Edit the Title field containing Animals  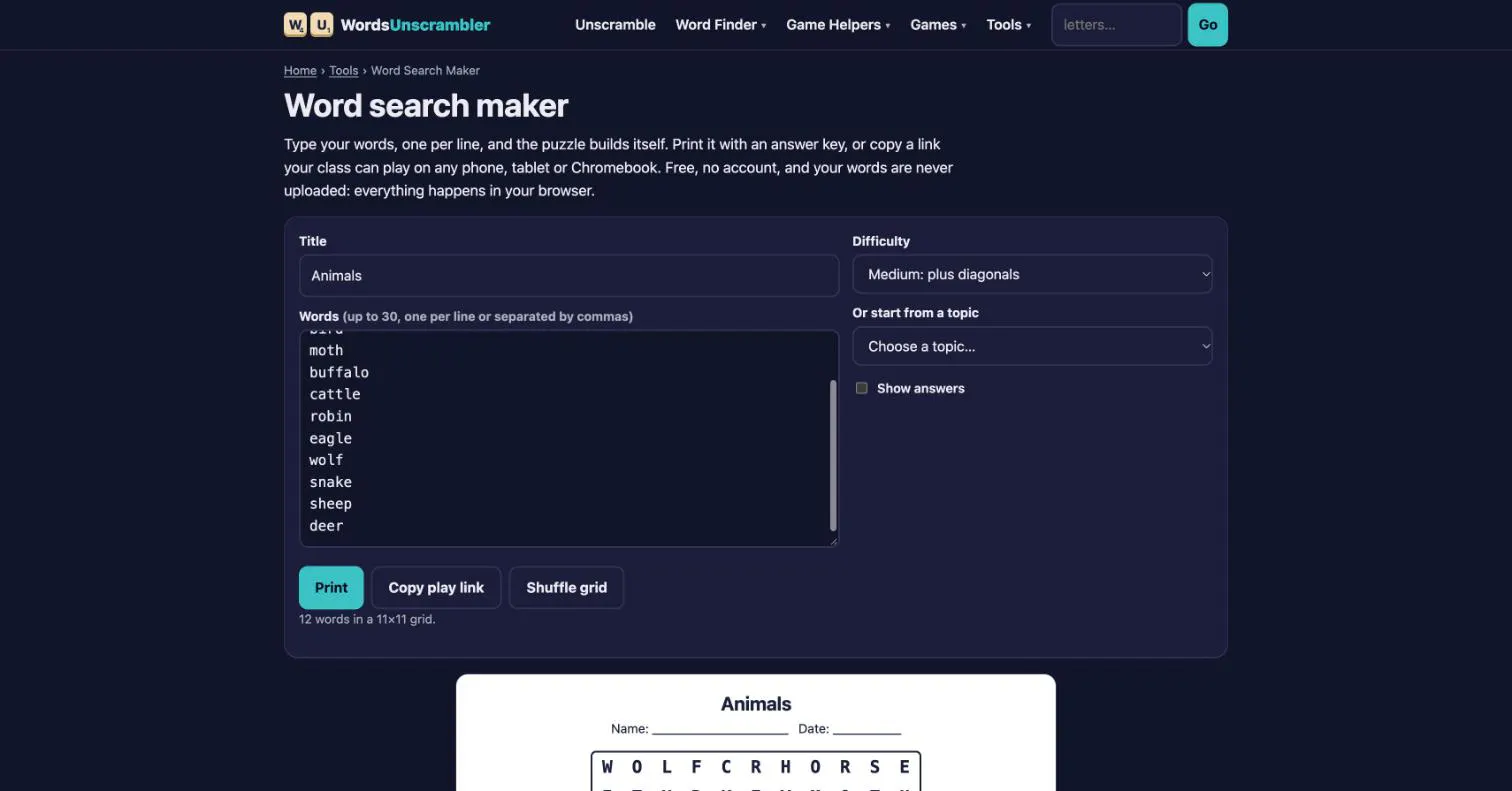pos(569,275)
